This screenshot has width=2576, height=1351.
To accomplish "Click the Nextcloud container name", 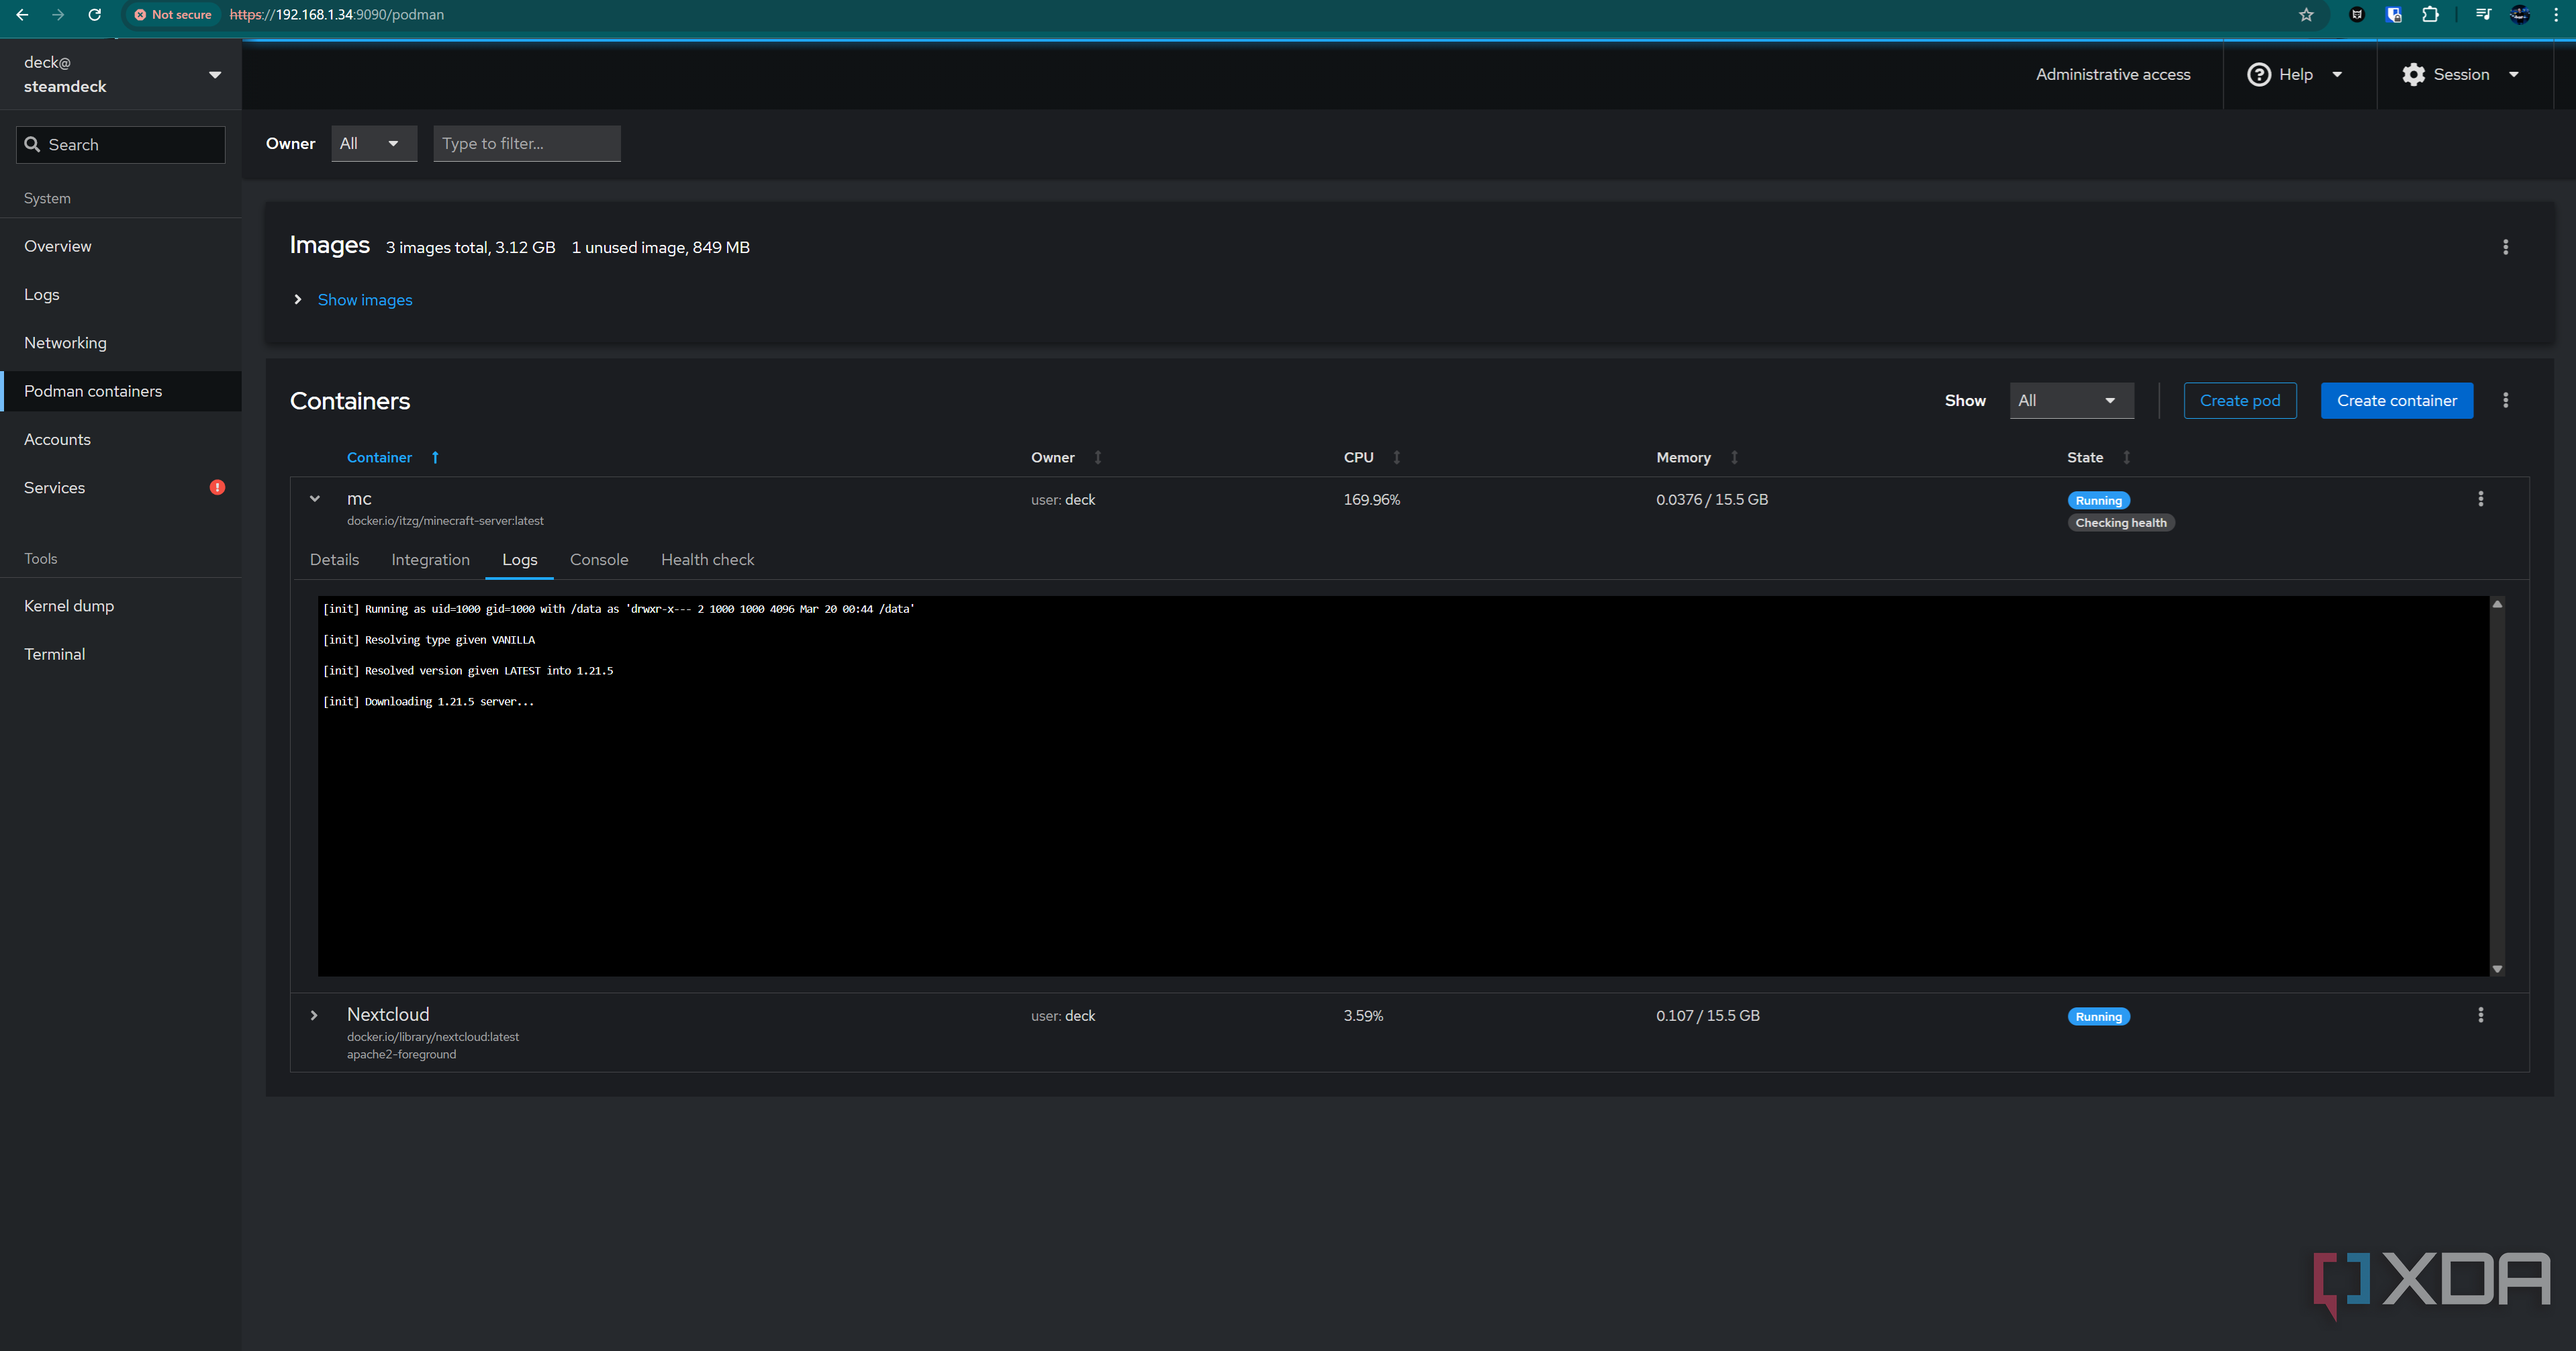I will pos(388,1014).
